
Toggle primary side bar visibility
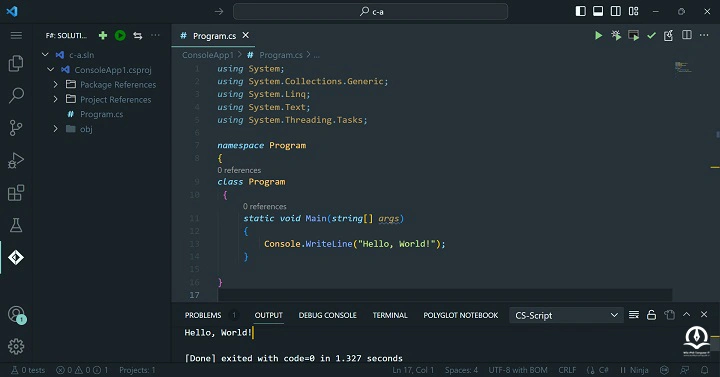pos(580,11)
